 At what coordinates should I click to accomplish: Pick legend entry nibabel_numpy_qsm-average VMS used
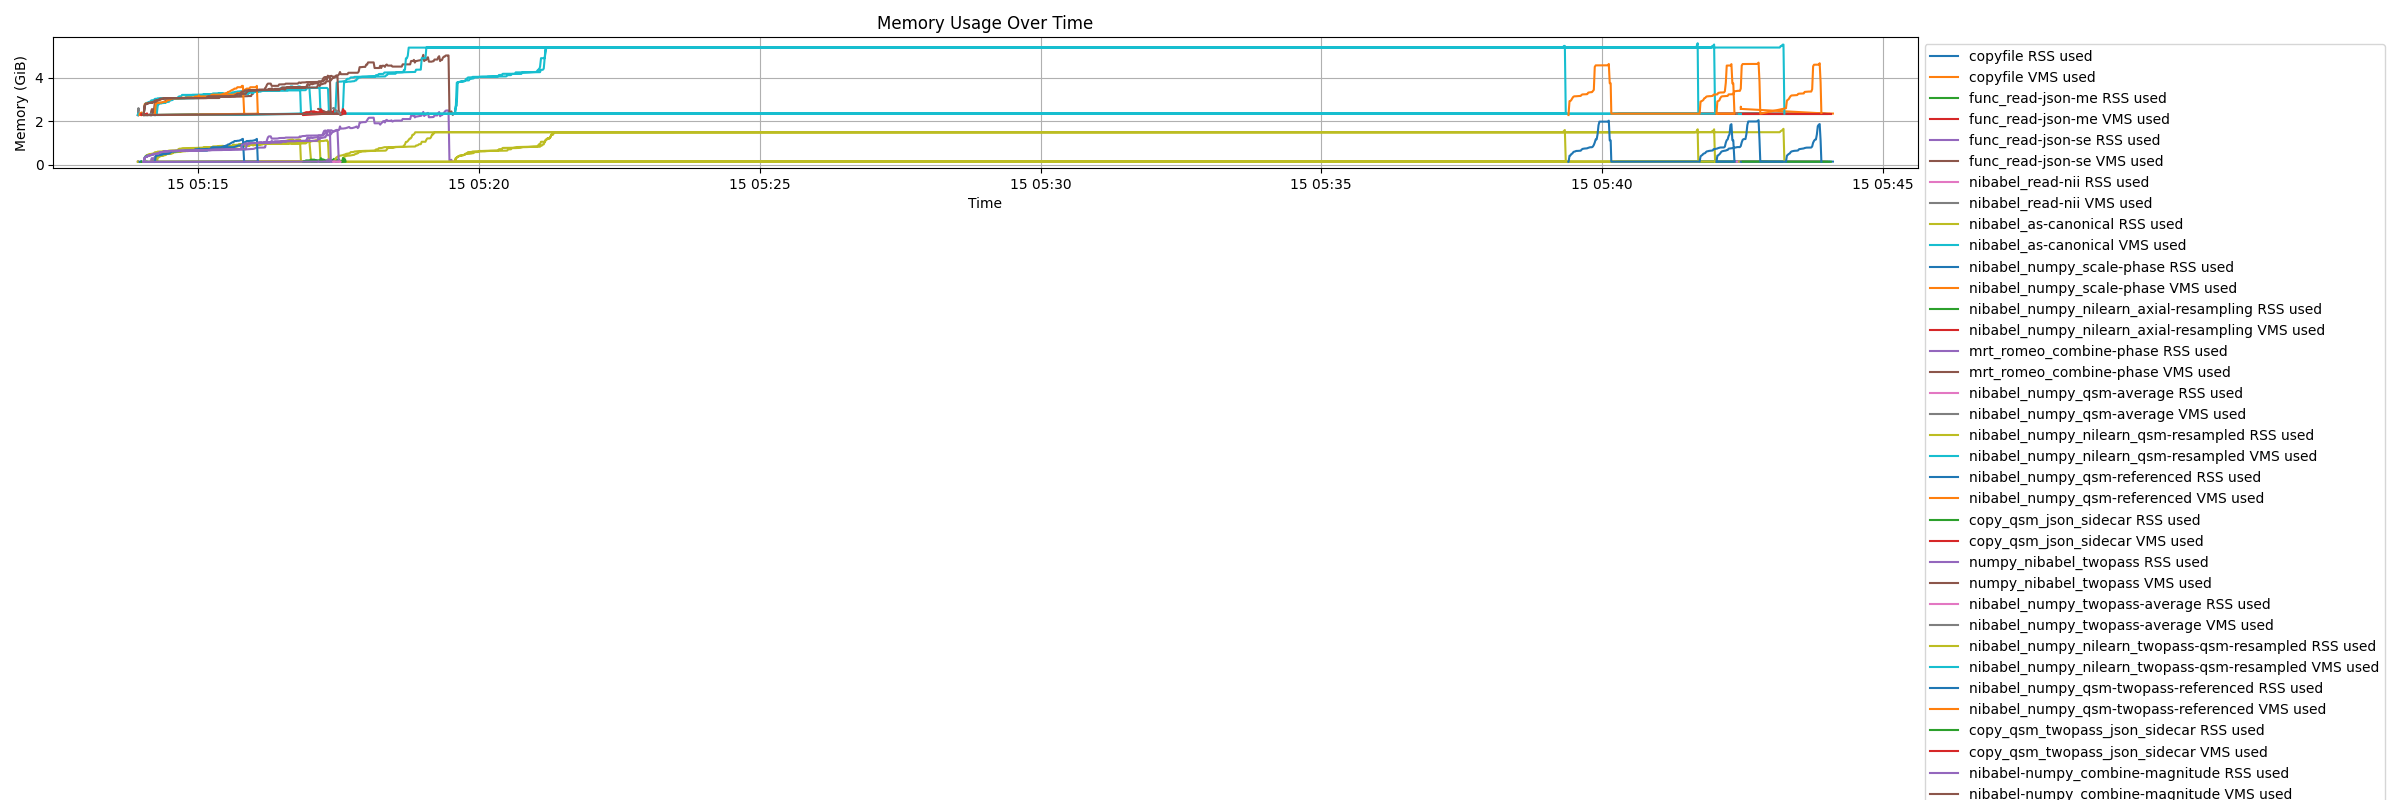2087,415
